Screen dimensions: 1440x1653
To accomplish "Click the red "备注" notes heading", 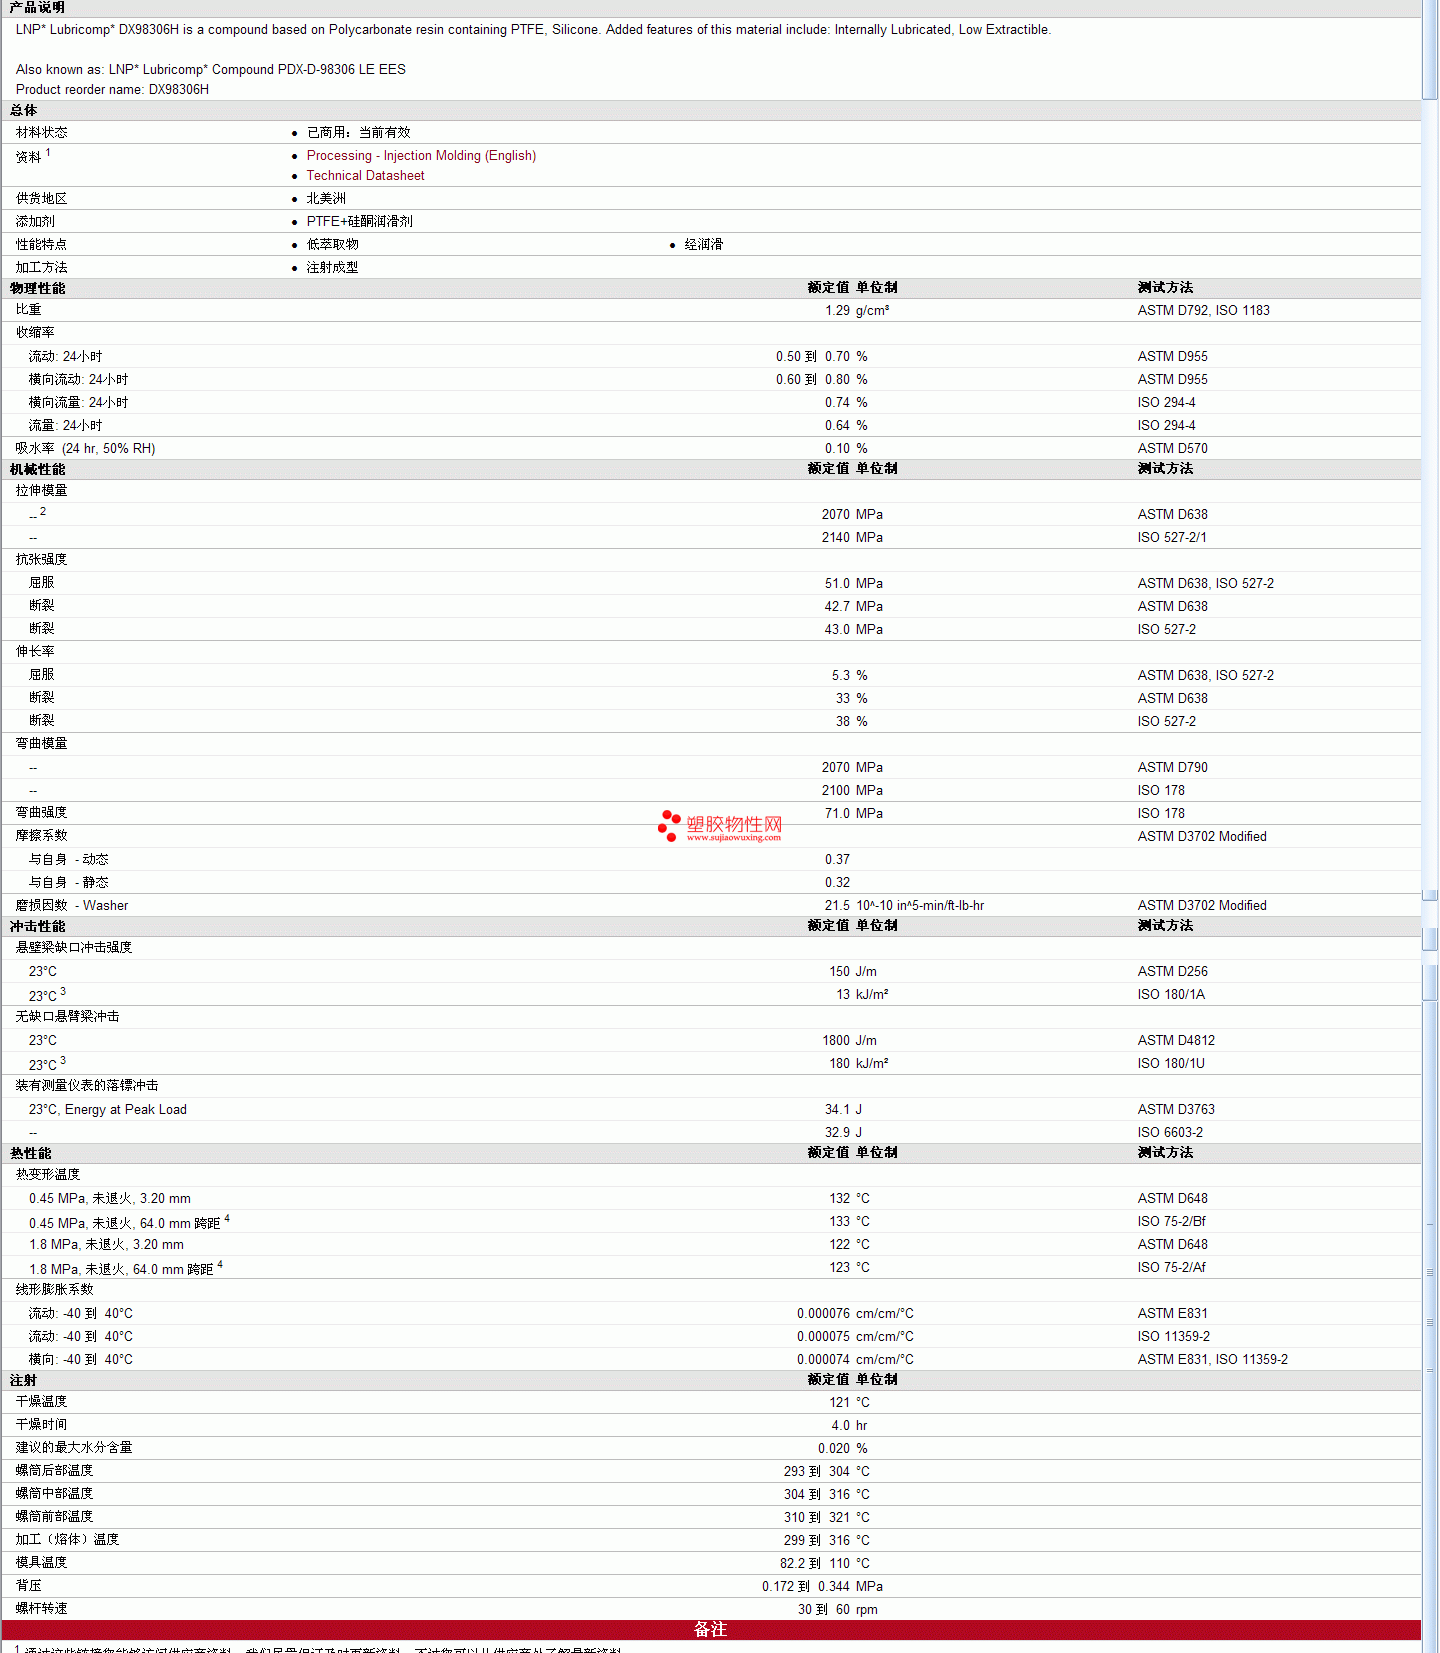I will [711, 1630].
